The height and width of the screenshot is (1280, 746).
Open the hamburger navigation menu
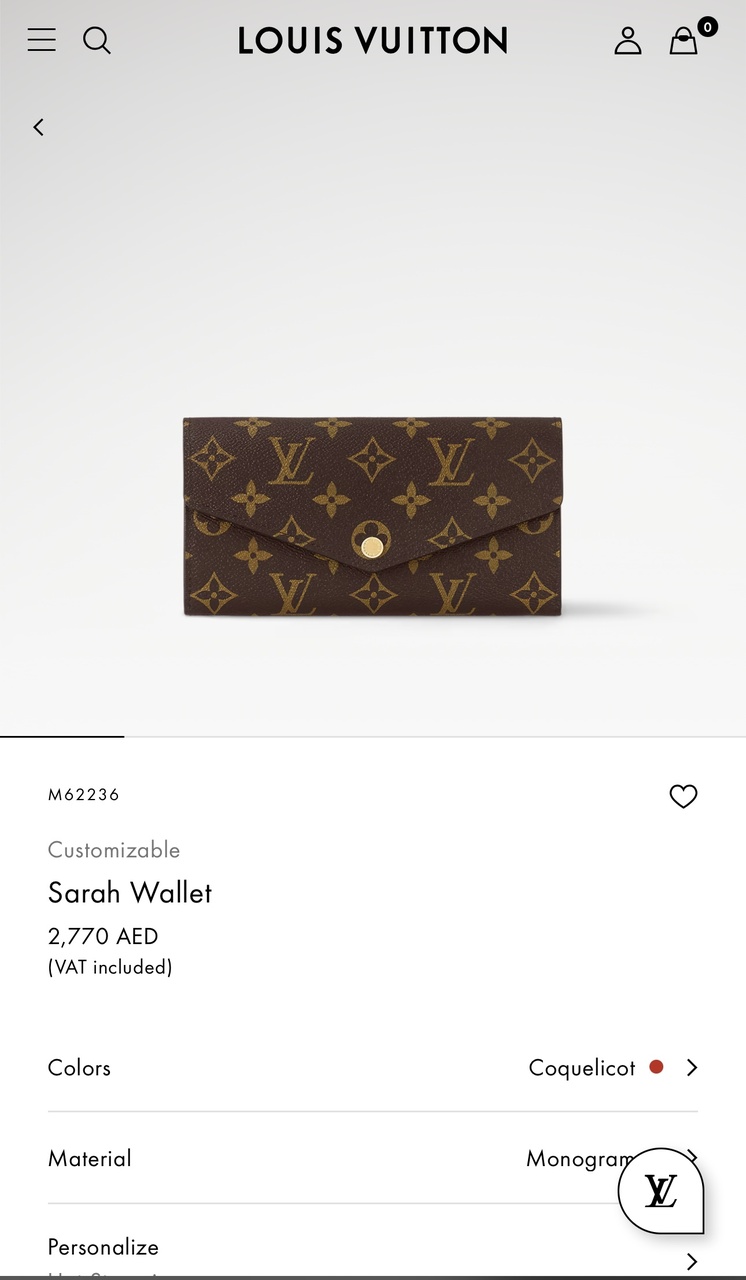pos(41,40)
